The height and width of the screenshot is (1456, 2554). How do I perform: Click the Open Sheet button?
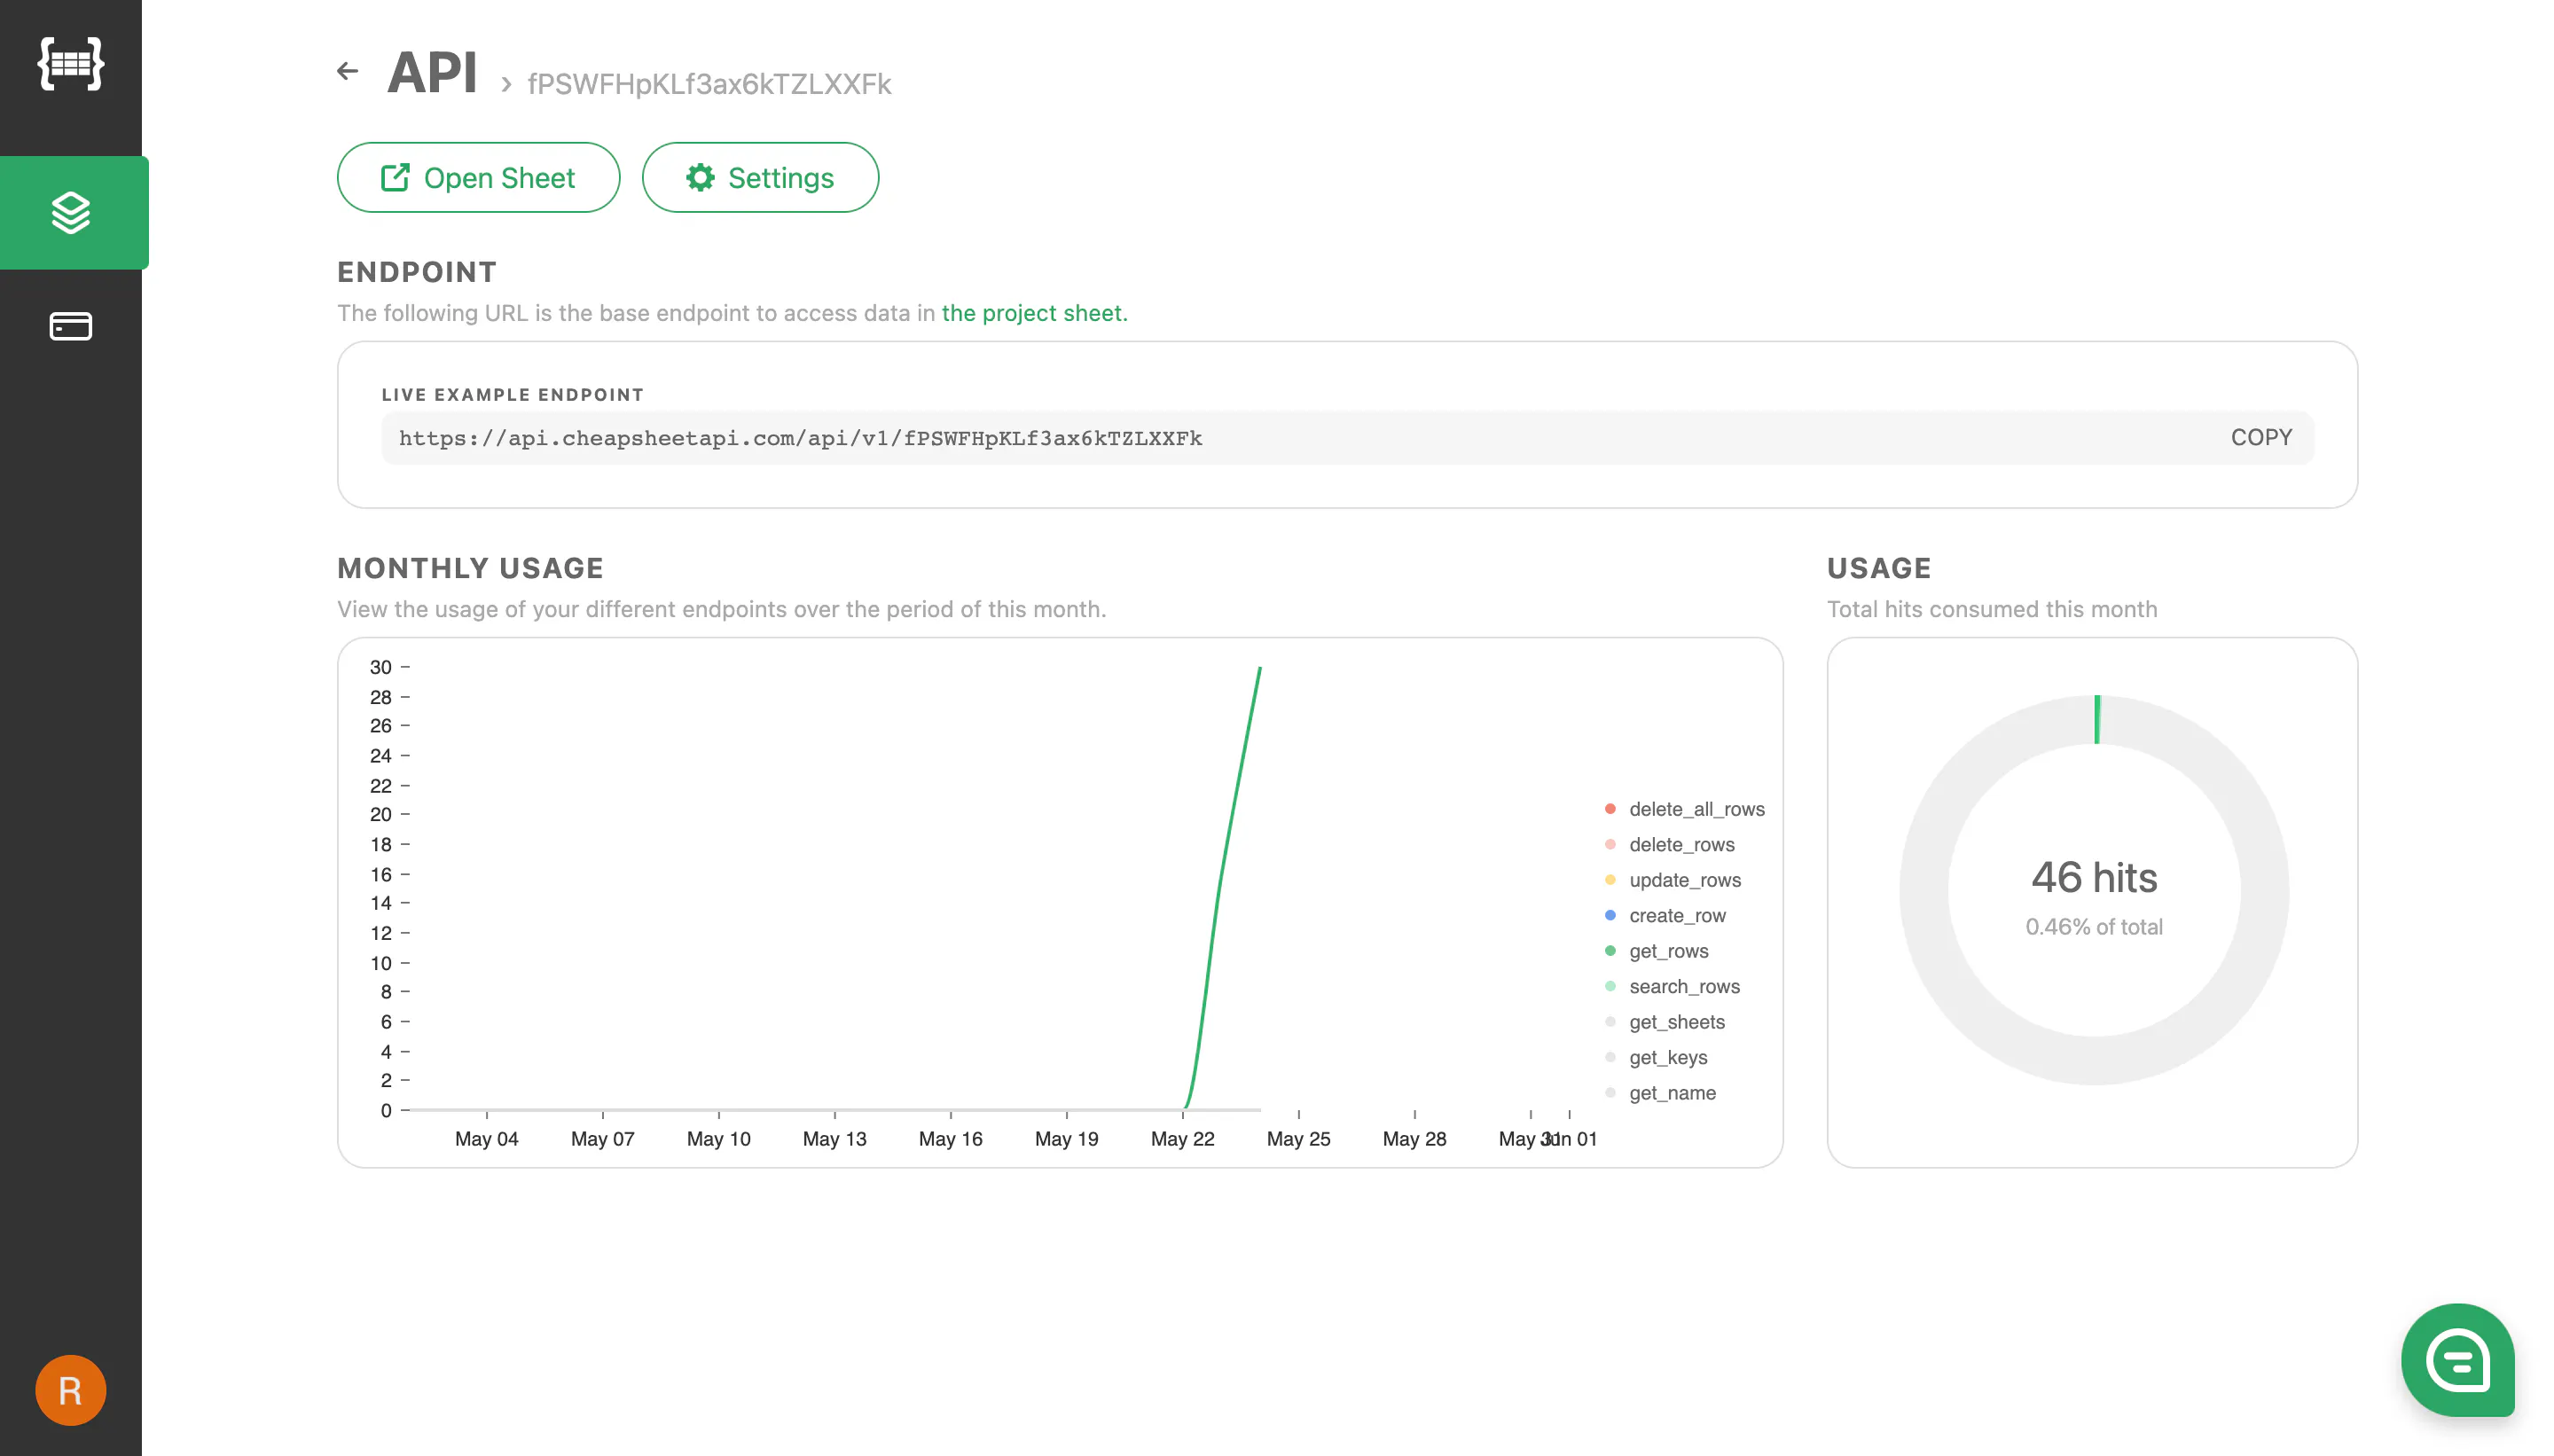click(x=478, y=178)
